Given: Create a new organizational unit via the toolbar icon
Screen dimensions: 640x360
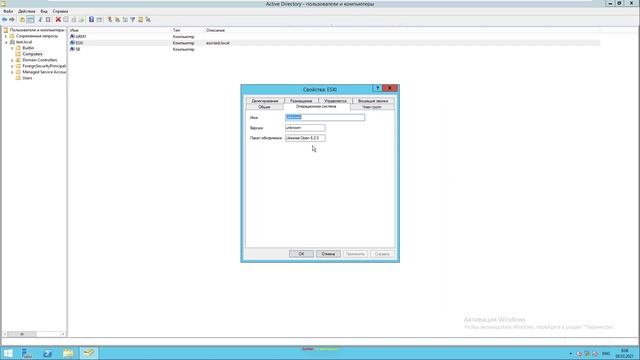Looking at the screenshot, I should [x=125, y=20].
